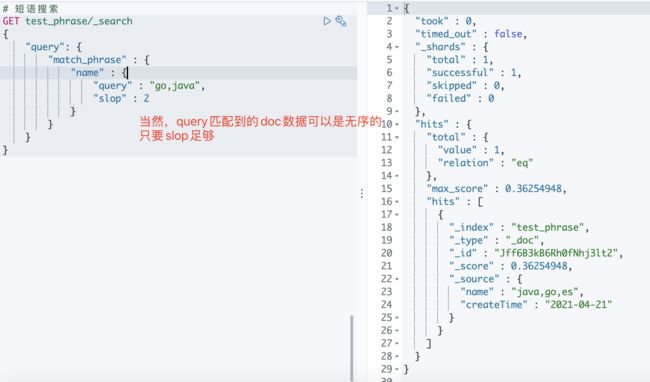Click the "# 短语搜索" comment line

(x=30, y=8)
